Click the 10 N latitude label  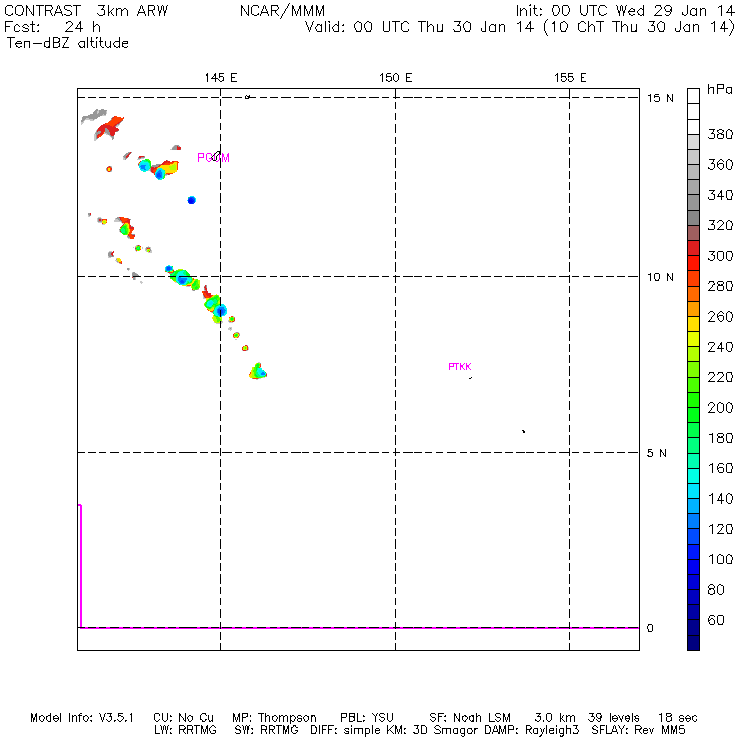coord(660,277)
